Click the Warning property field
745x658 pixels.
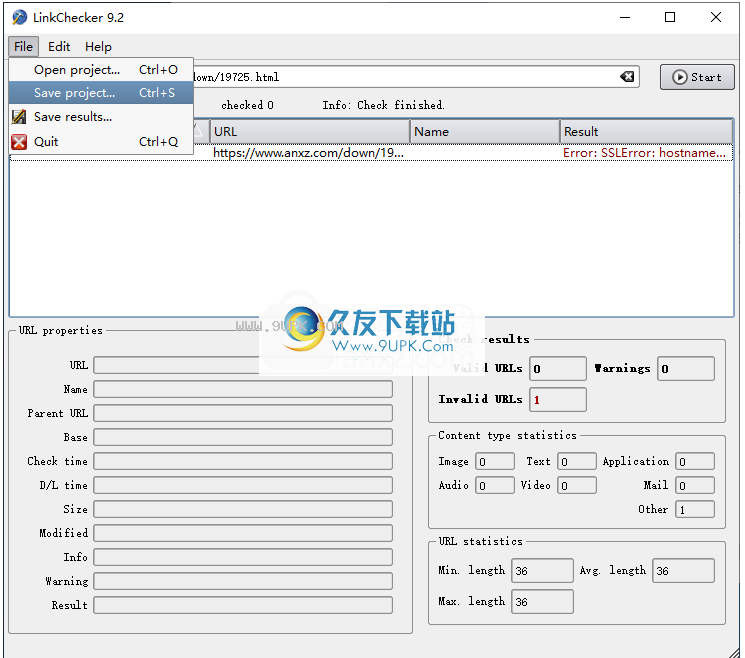[x=243, y=581]
